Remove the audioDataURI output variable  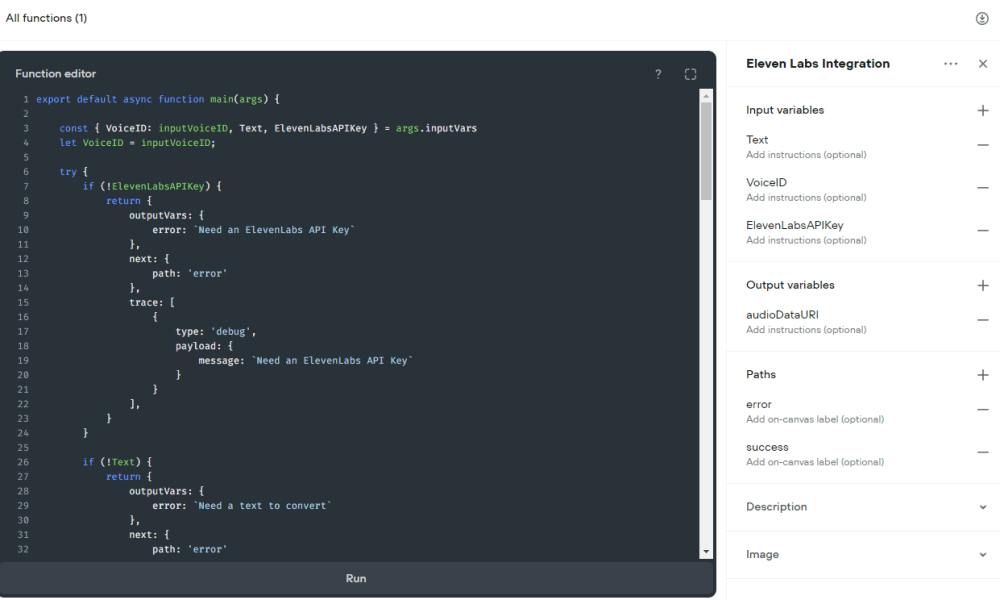pos(983,320)
